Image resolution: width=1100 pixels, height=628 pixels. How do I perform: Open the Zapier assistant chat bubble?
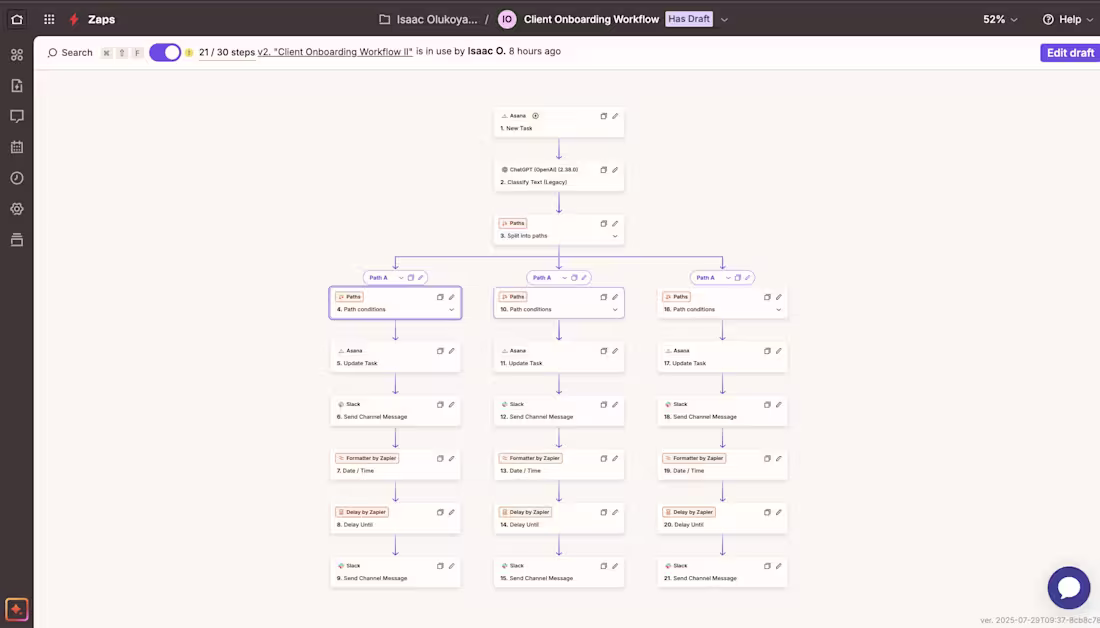(1068, 588)
